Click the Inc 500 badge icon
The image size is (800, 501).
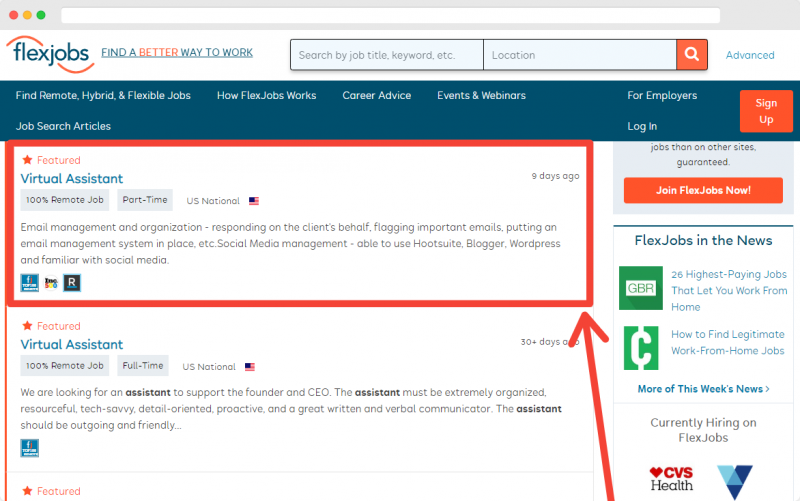click(x=51, y=283)
